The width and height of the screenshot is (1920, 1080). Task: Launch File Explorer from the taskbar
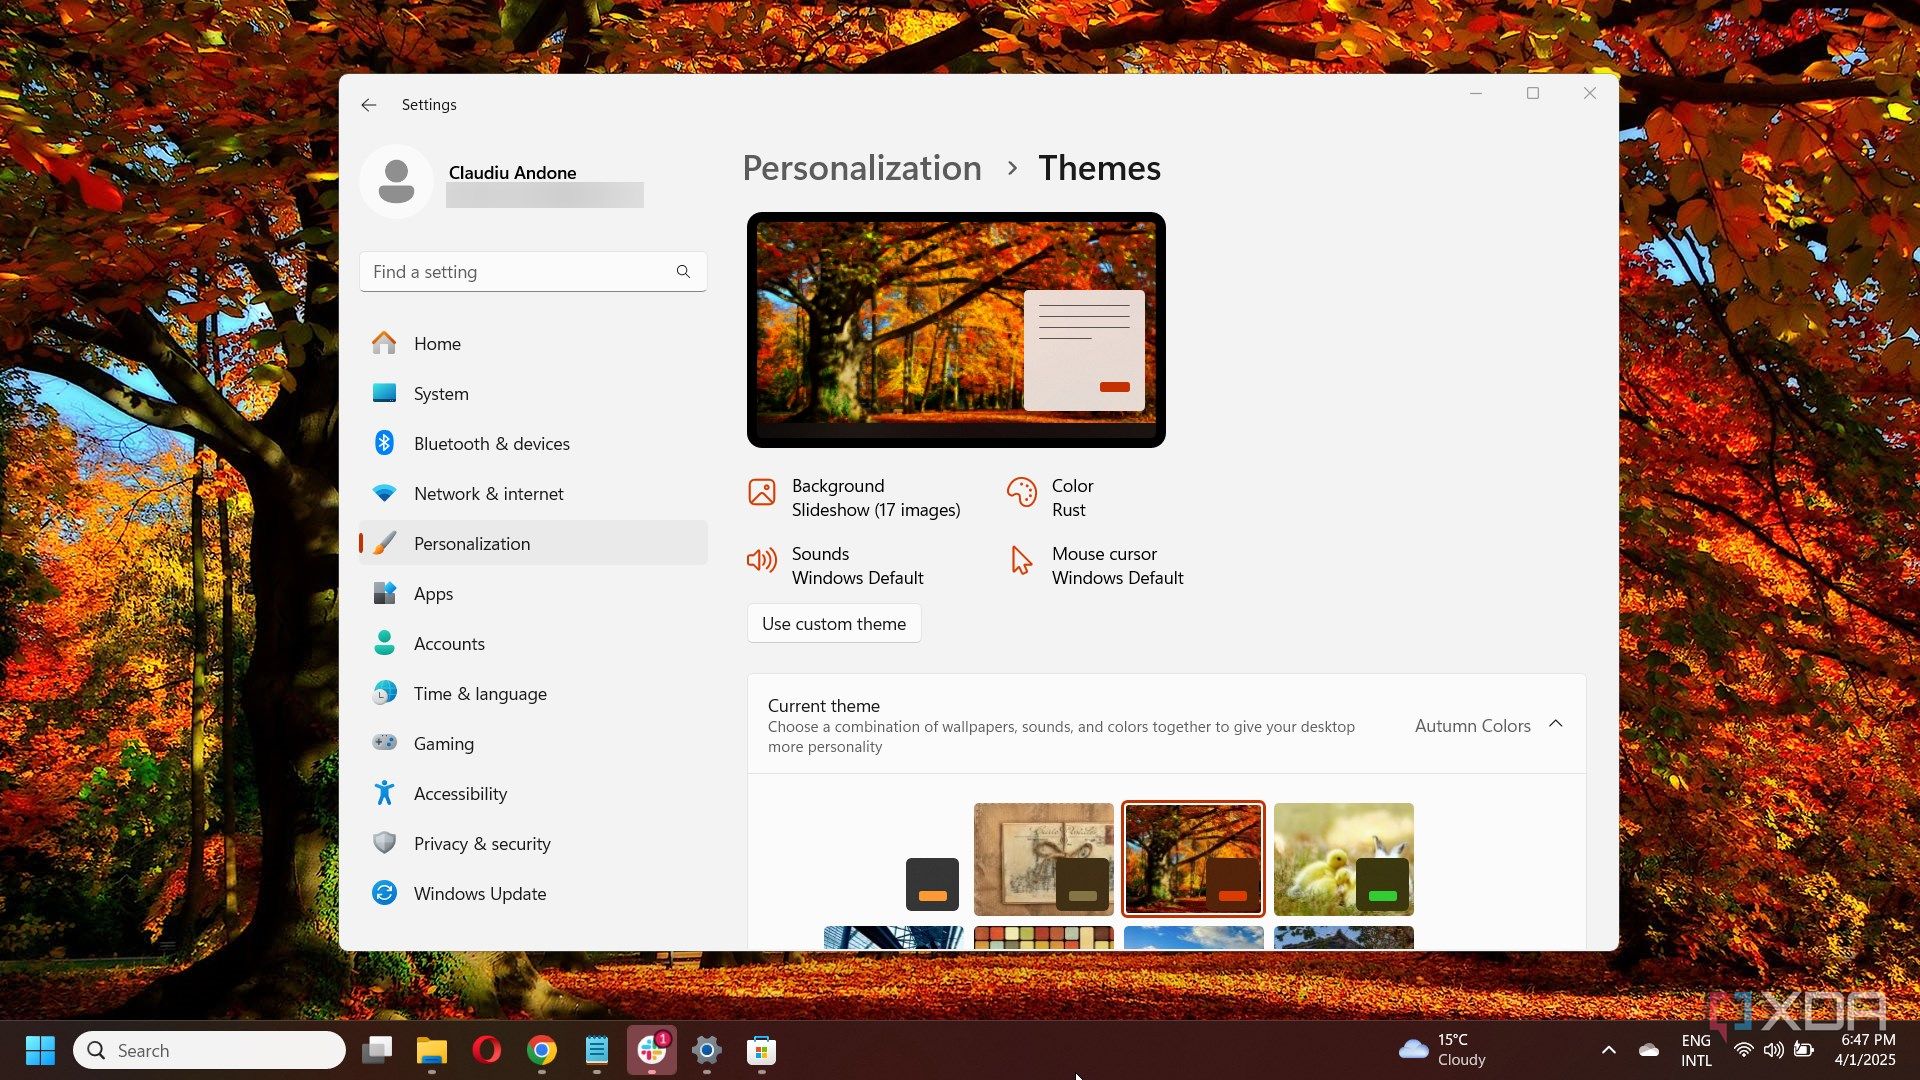[x=432, y=1050]
